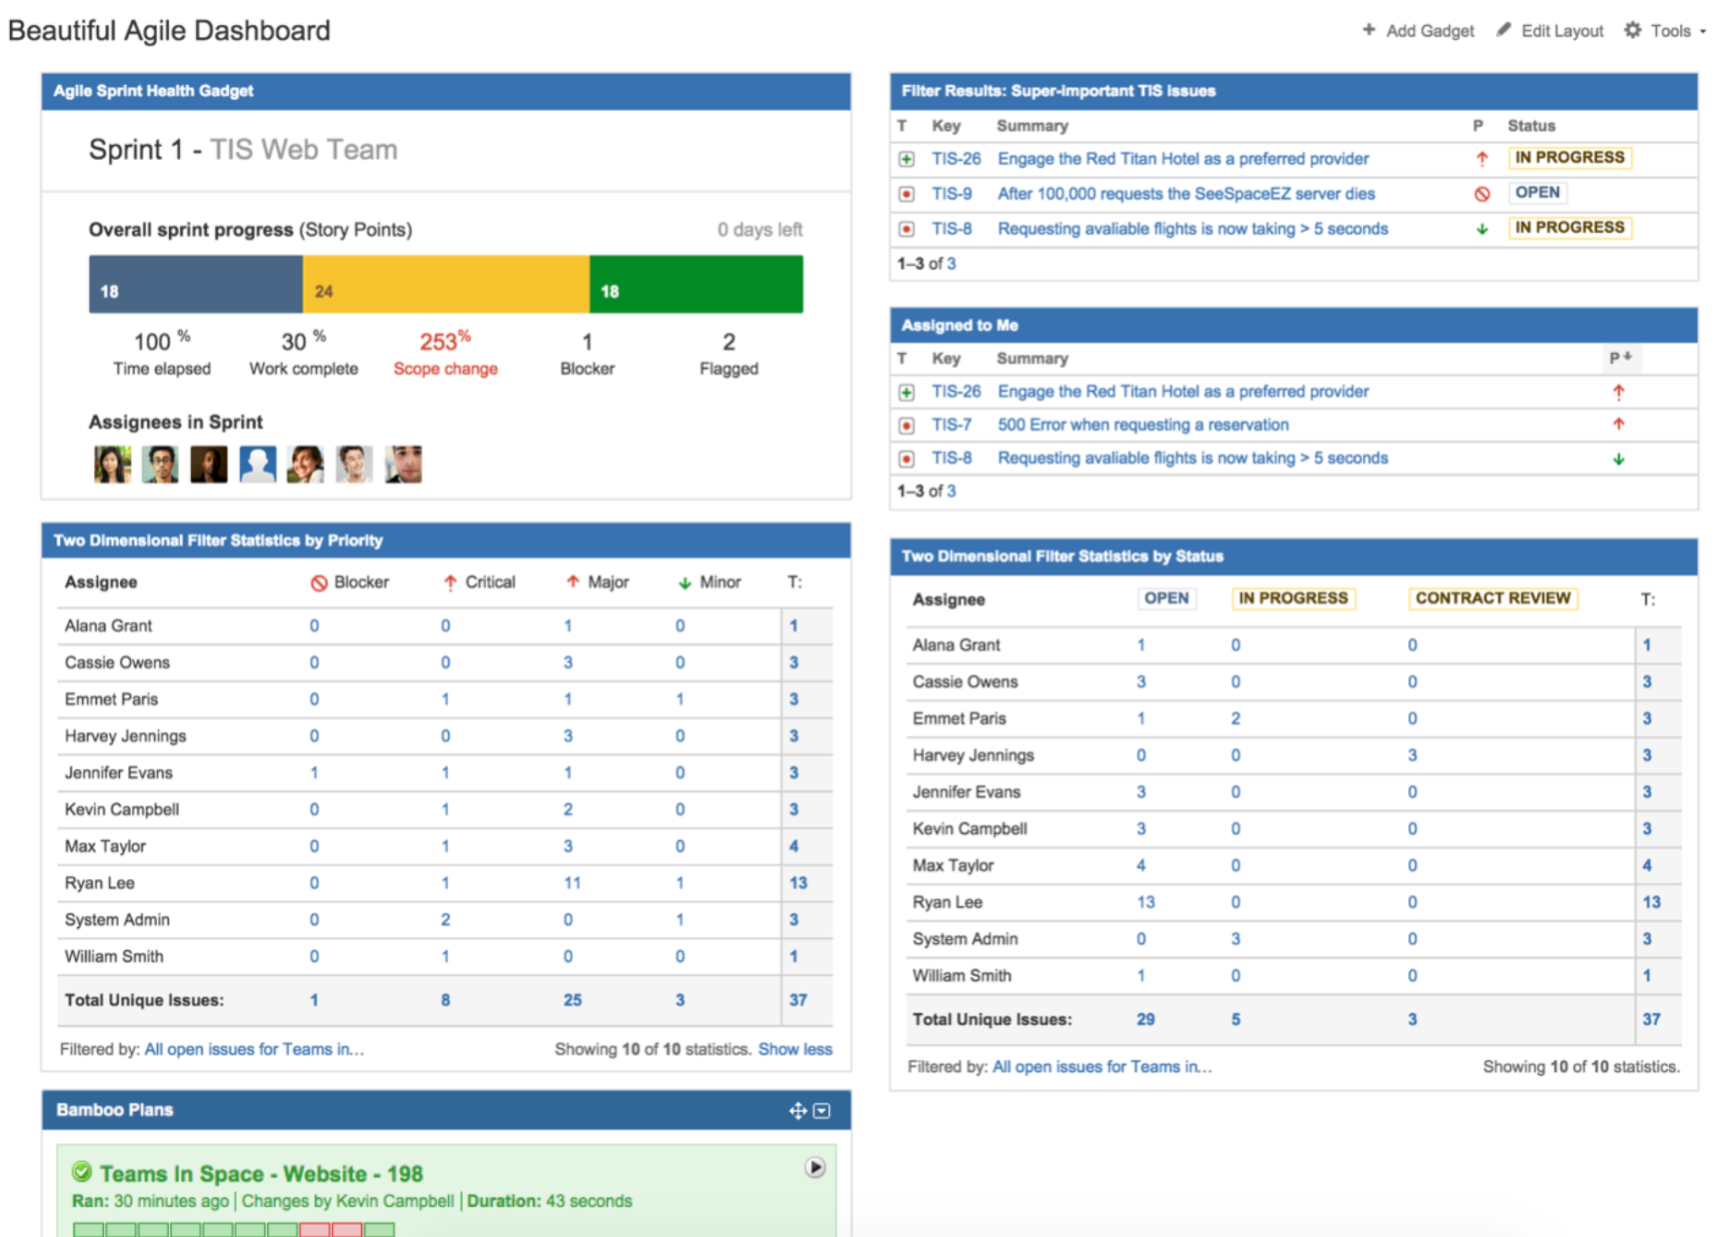Screen dimensions: 1731x1237
Task: Click the Add Gadget plus icon
Action: [1368, 30]
